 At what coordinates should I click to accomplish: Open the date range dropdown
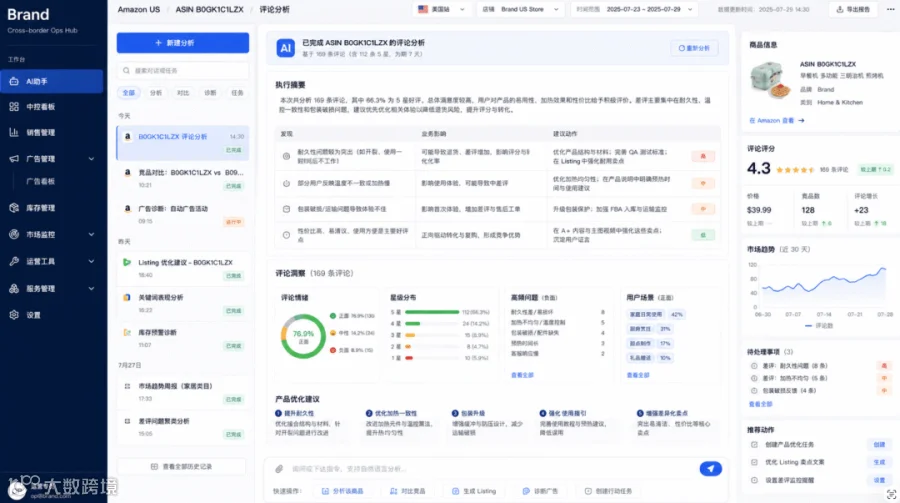[635, 9]
